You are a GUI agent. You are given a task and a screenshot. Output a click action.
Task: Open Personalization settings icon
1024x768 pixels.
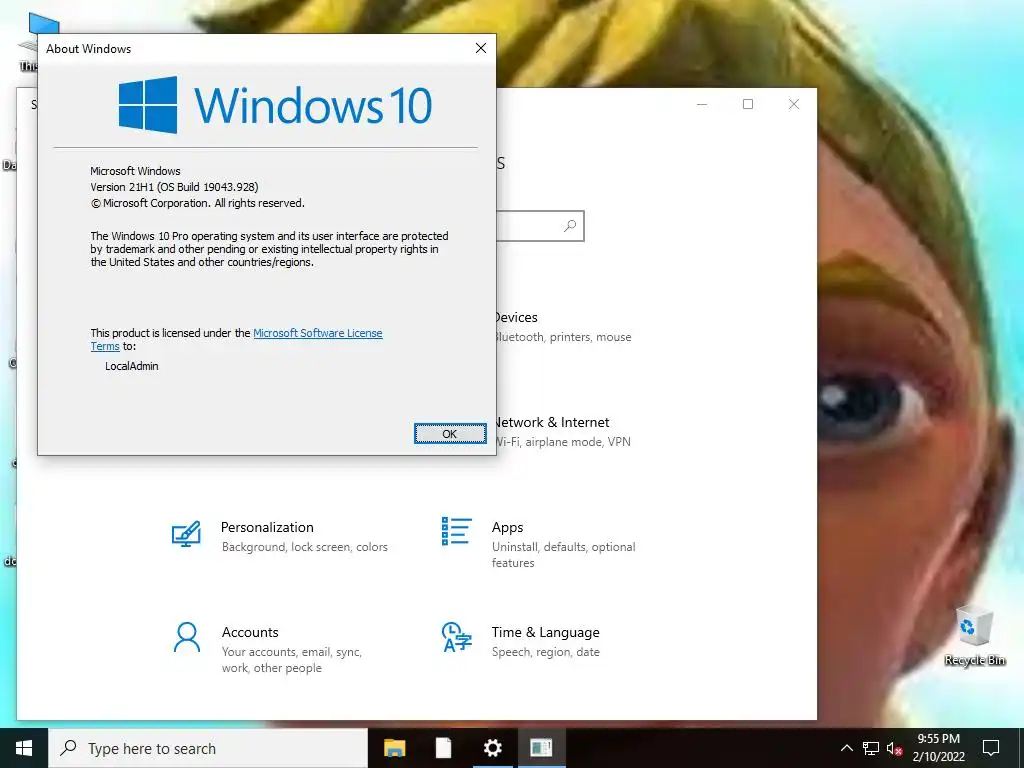point(186,534)
